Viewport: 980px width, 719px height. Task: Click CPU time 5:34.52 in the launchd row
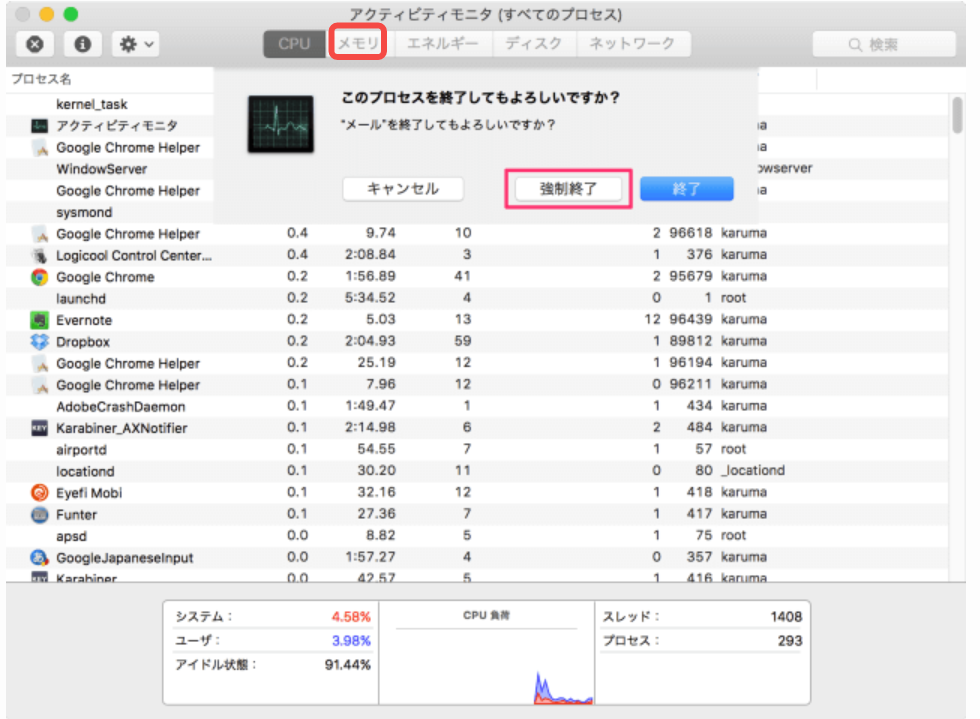coord(371,298)
